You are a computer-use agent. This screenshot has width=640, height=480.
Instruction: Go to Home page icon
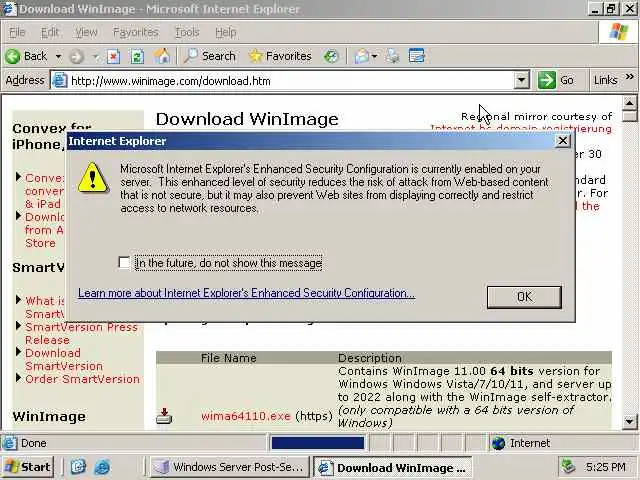pos(162,56)
